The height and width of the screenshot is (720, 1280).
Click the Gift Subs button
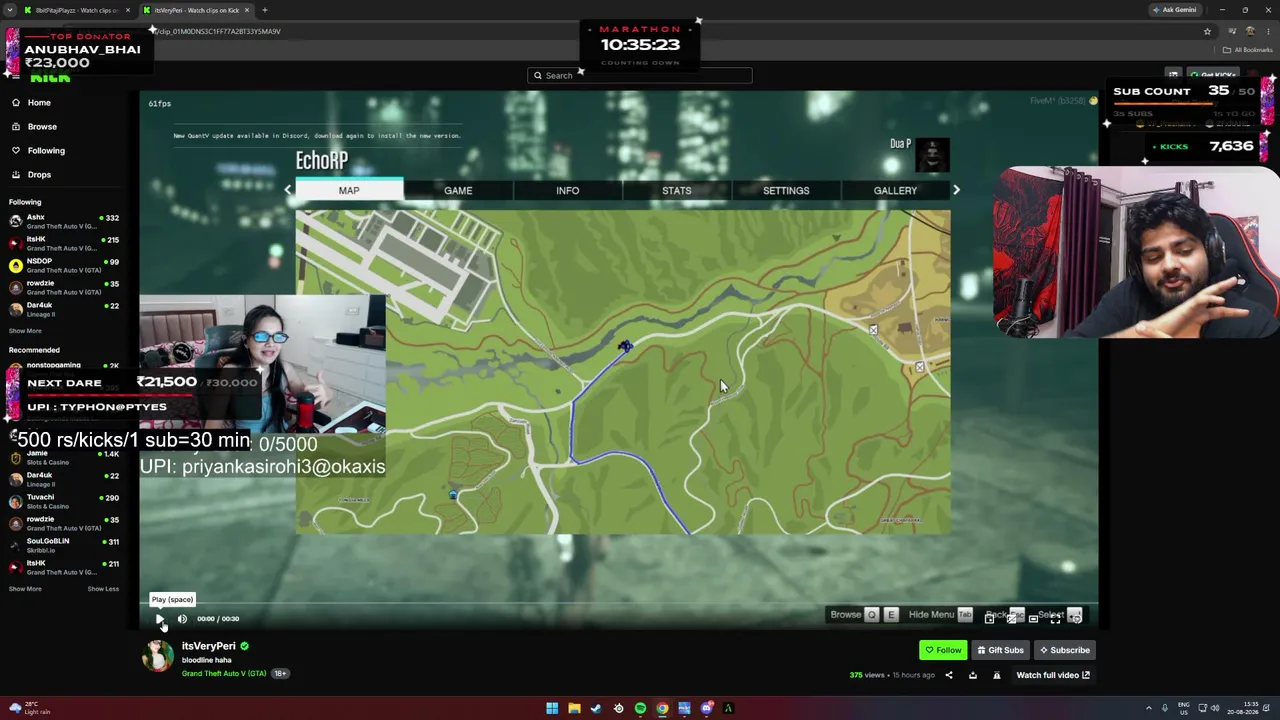pyautogui.click(x=1000, y=650)
